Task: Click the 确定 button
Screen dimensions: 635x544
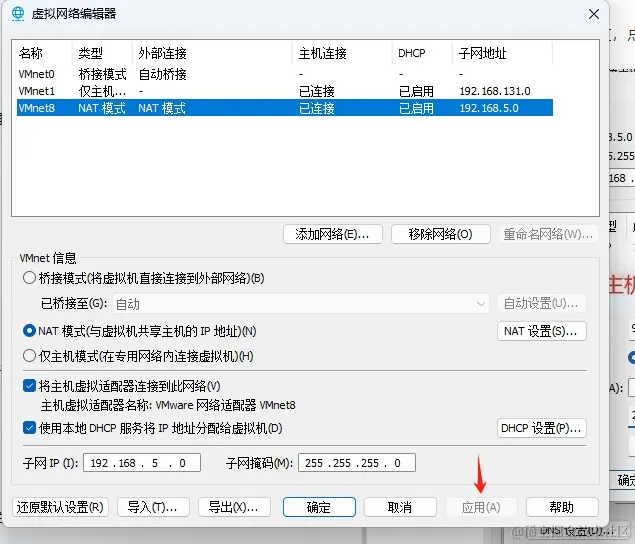Action: coord(319,507)
